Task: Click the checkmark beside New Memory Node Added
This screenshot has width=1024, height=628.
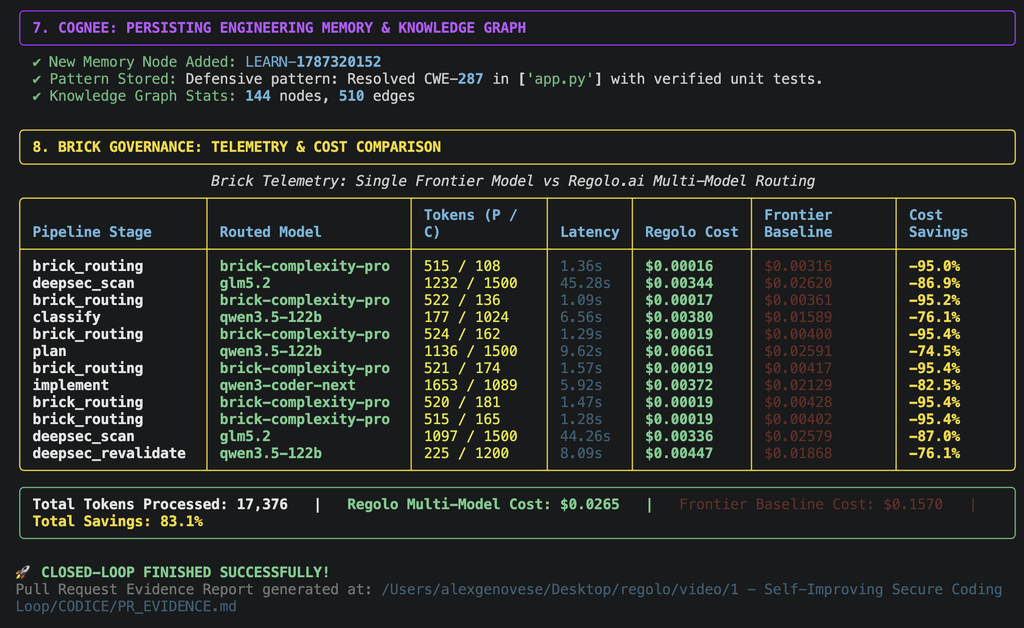Action: [37, 62]
